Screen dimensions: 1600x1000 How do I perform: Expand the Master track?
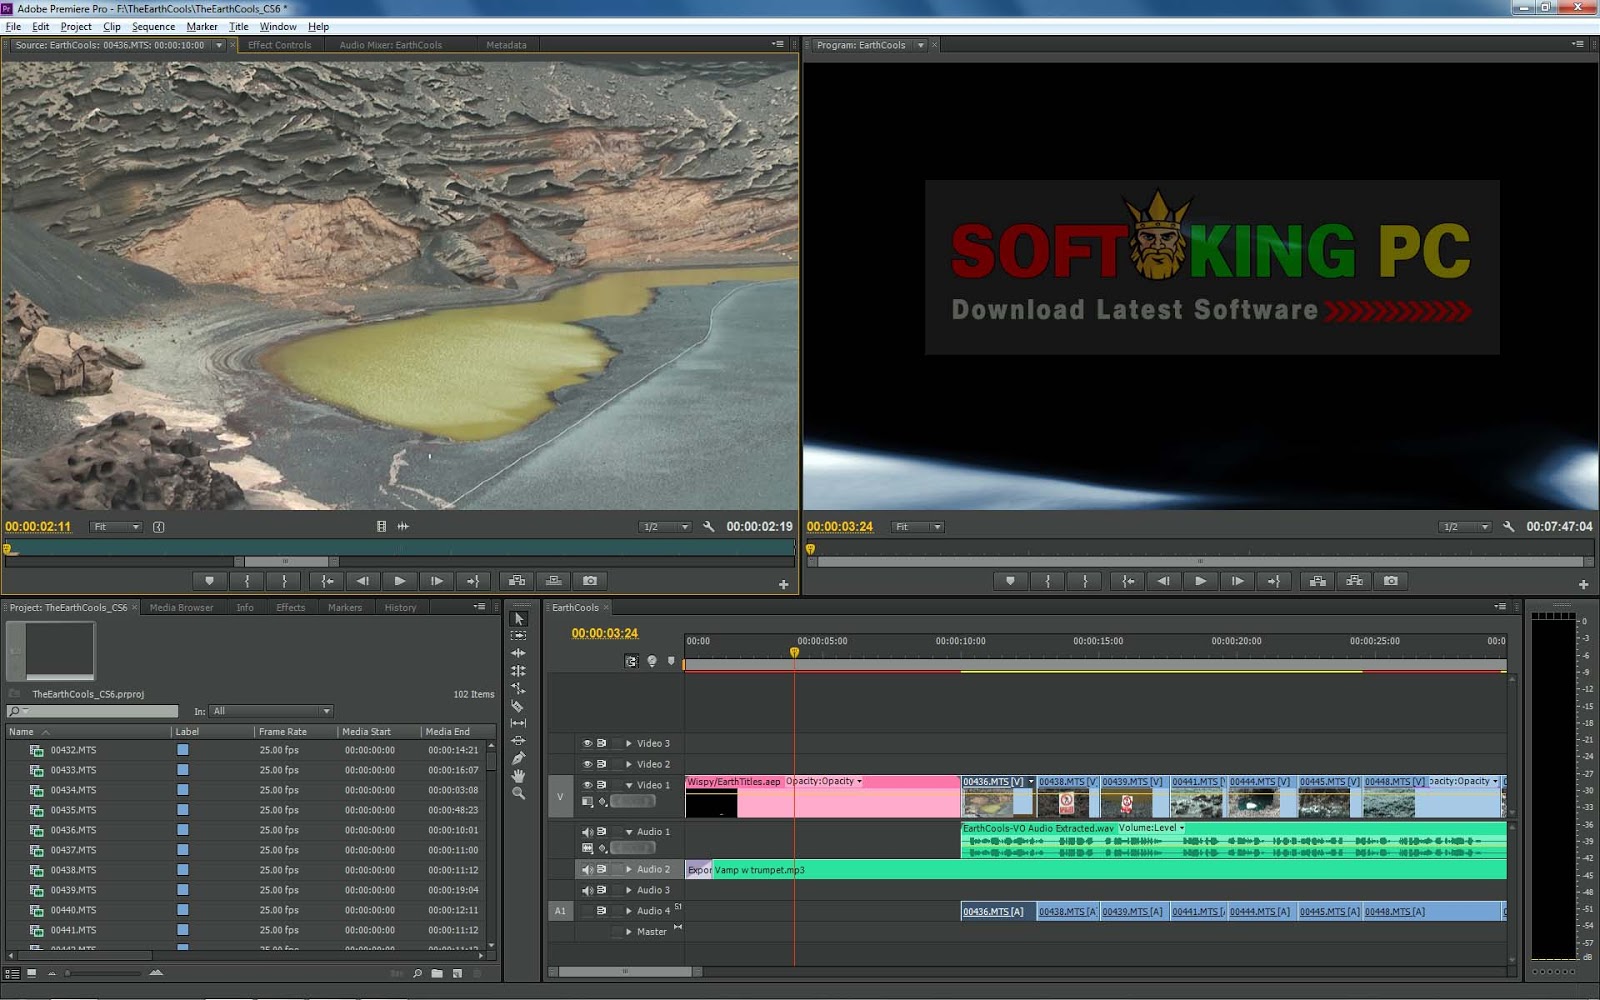point(629,932)
